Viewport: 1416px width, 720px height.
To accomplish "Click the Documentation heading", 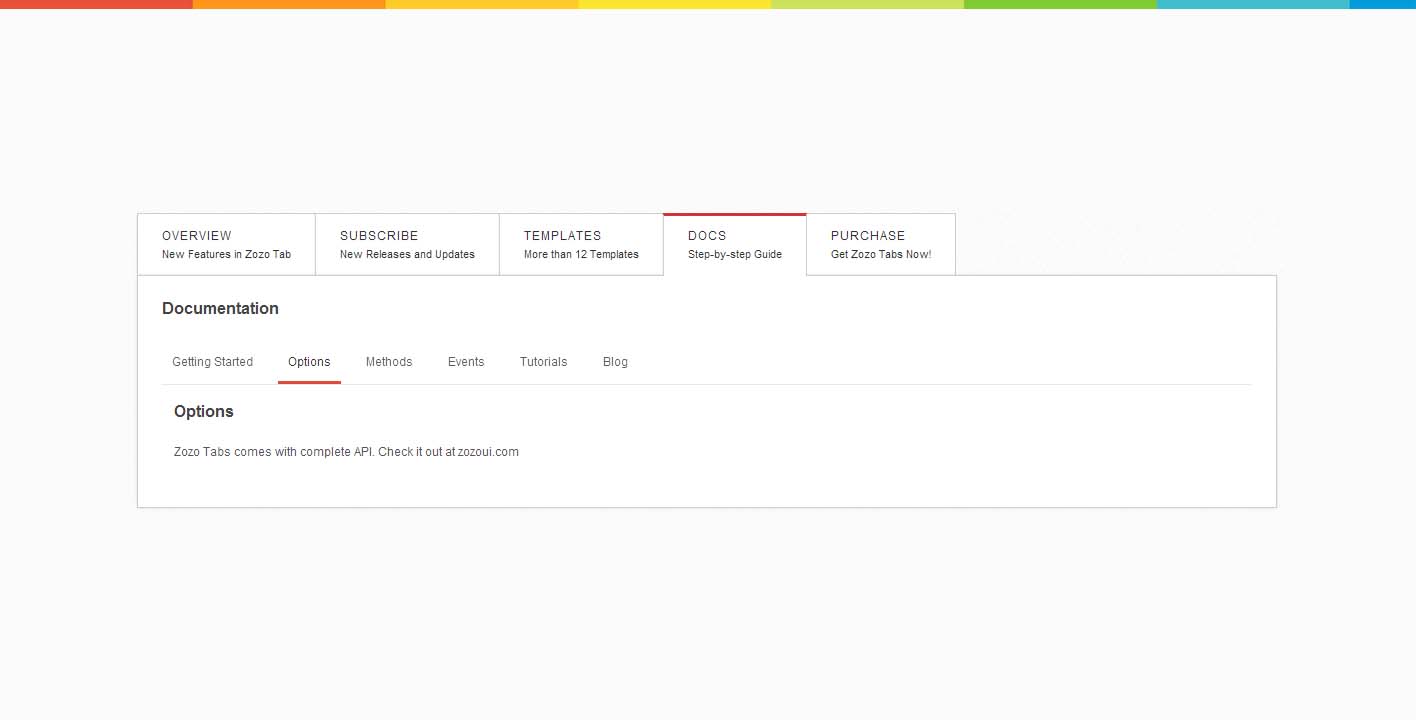I will (x=220, y=308).
